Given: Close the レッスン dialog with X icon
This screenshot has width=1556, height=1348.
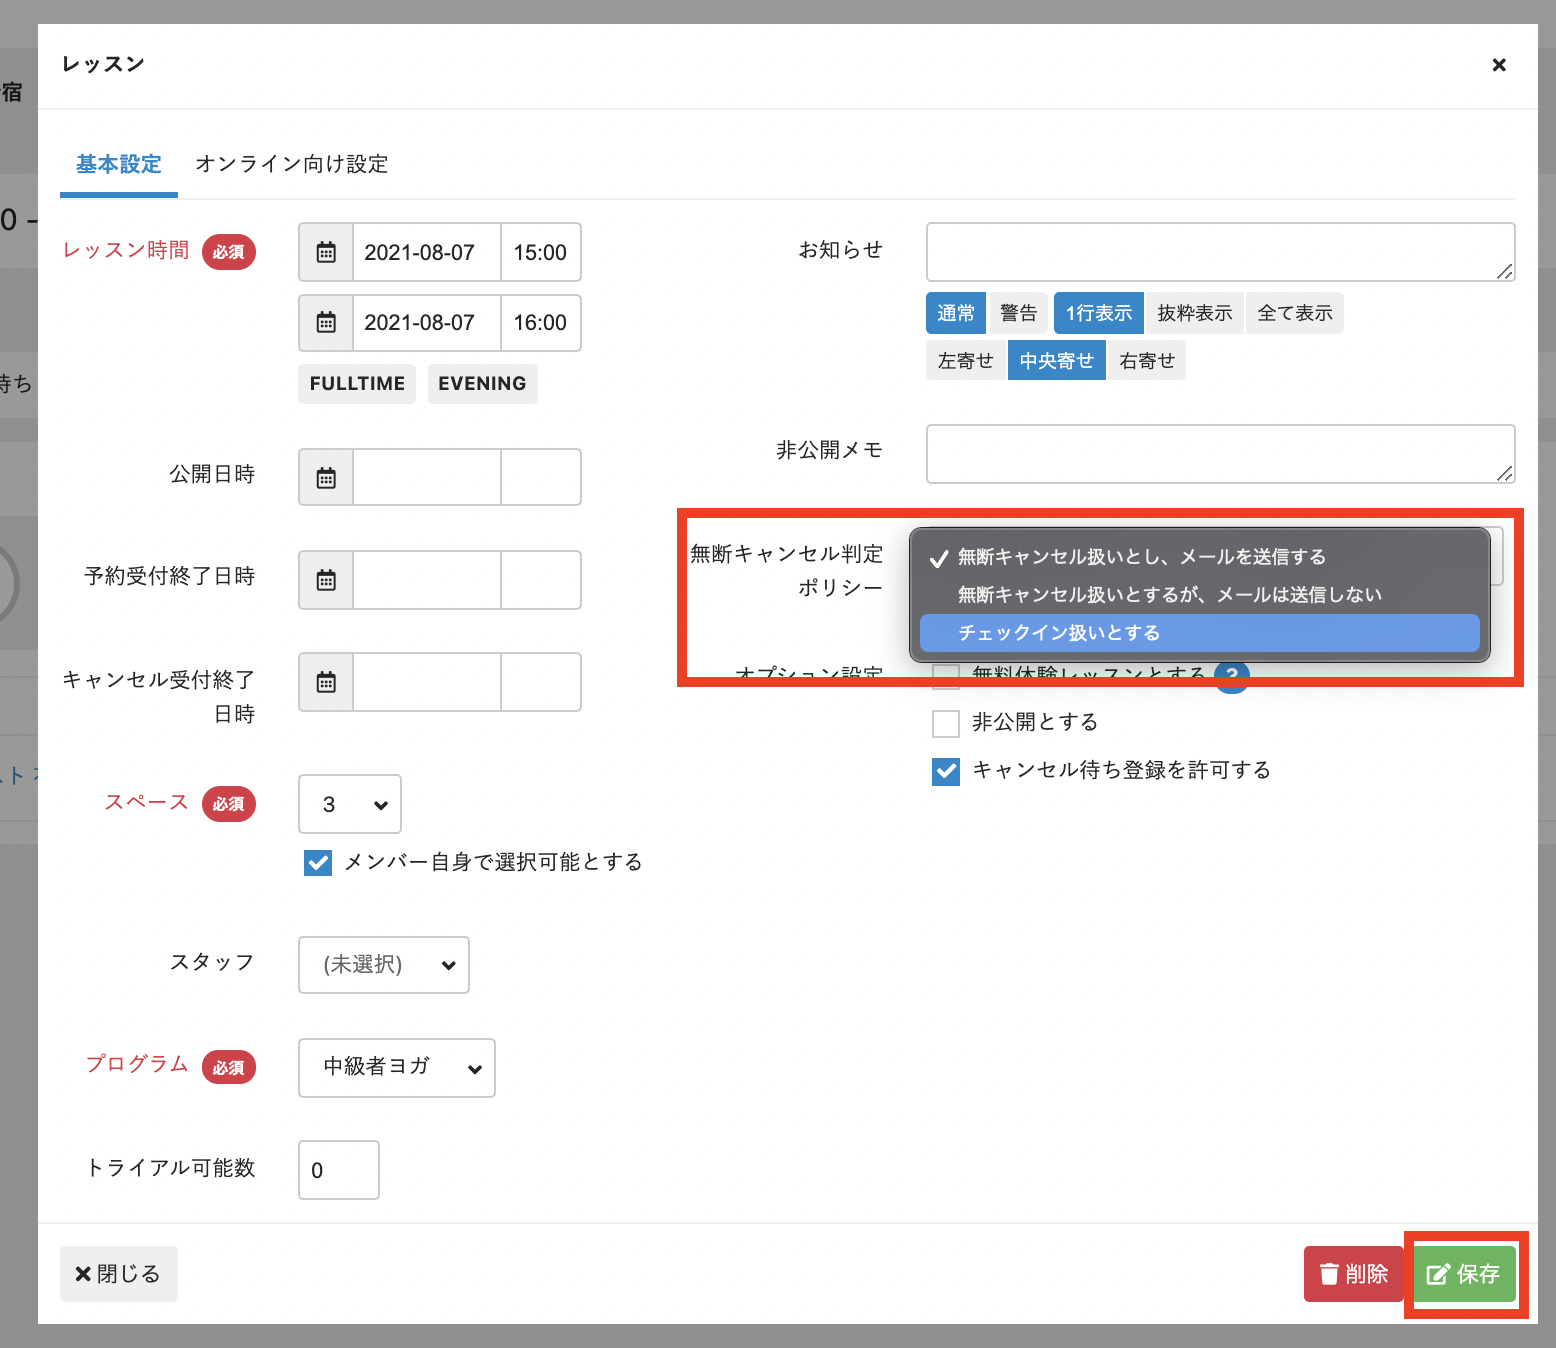Looking at the screenshot, I should click(1498, 65).
